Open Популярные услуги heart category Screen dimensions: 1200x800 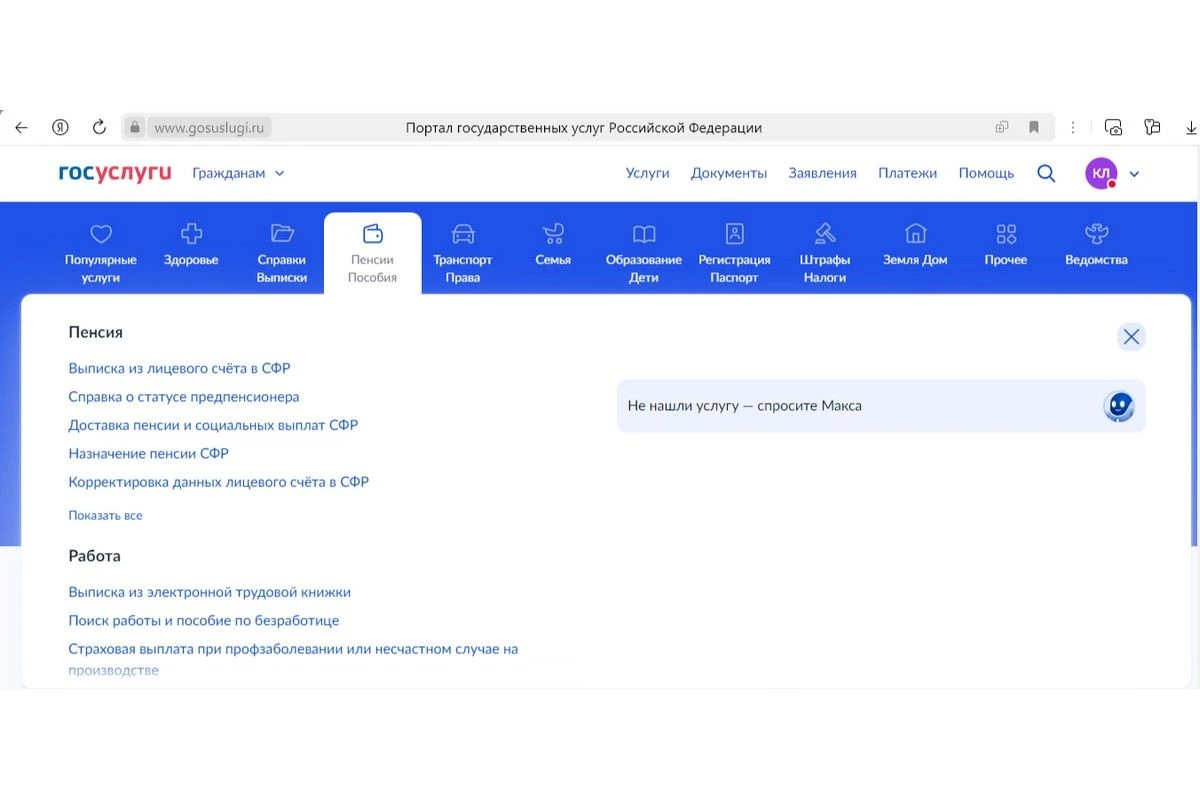point(101,254)
